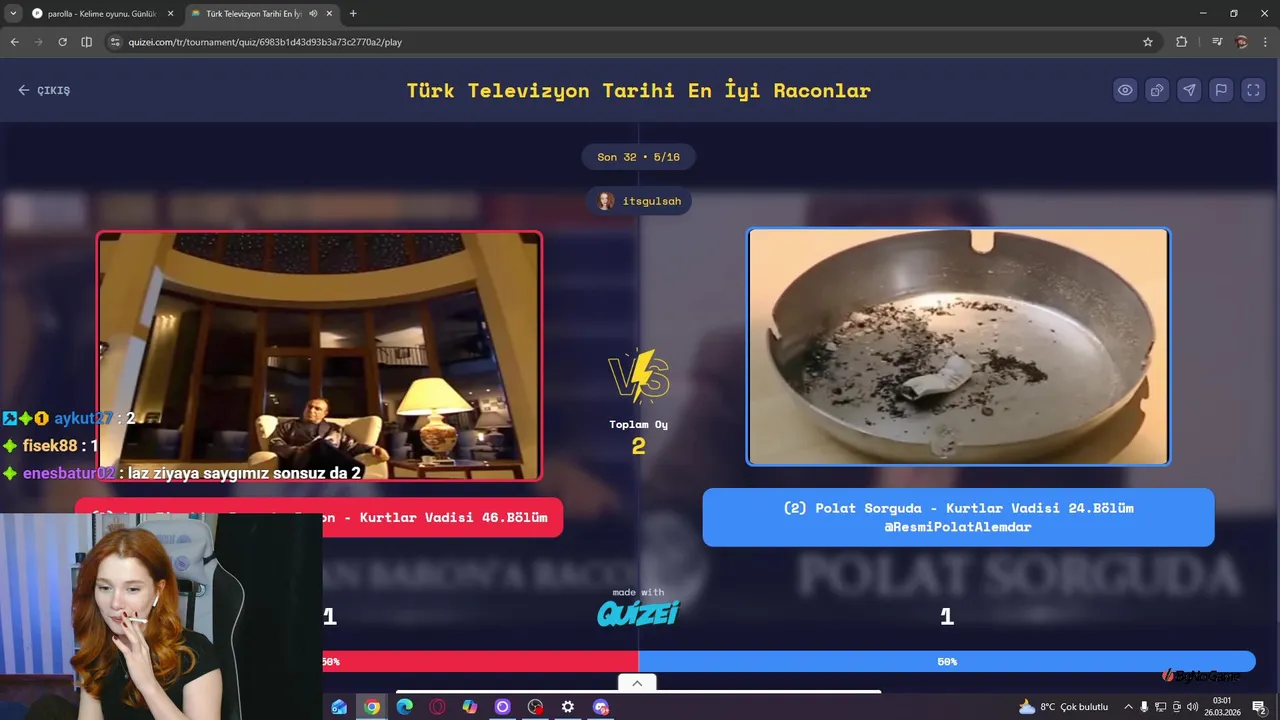1280x720 pixels.
Task: Open Windows Settings gear in taskbar
Action: (568, 707)
